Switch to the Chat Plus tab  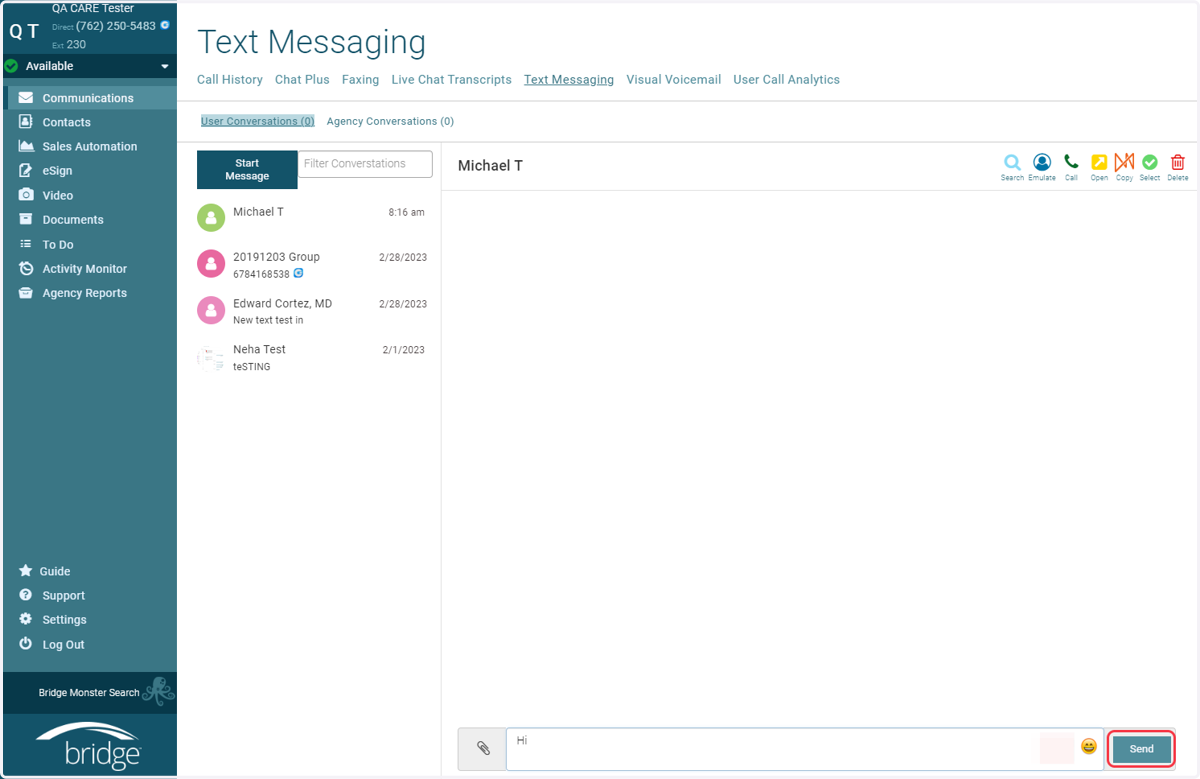click(x=302, y=80)
